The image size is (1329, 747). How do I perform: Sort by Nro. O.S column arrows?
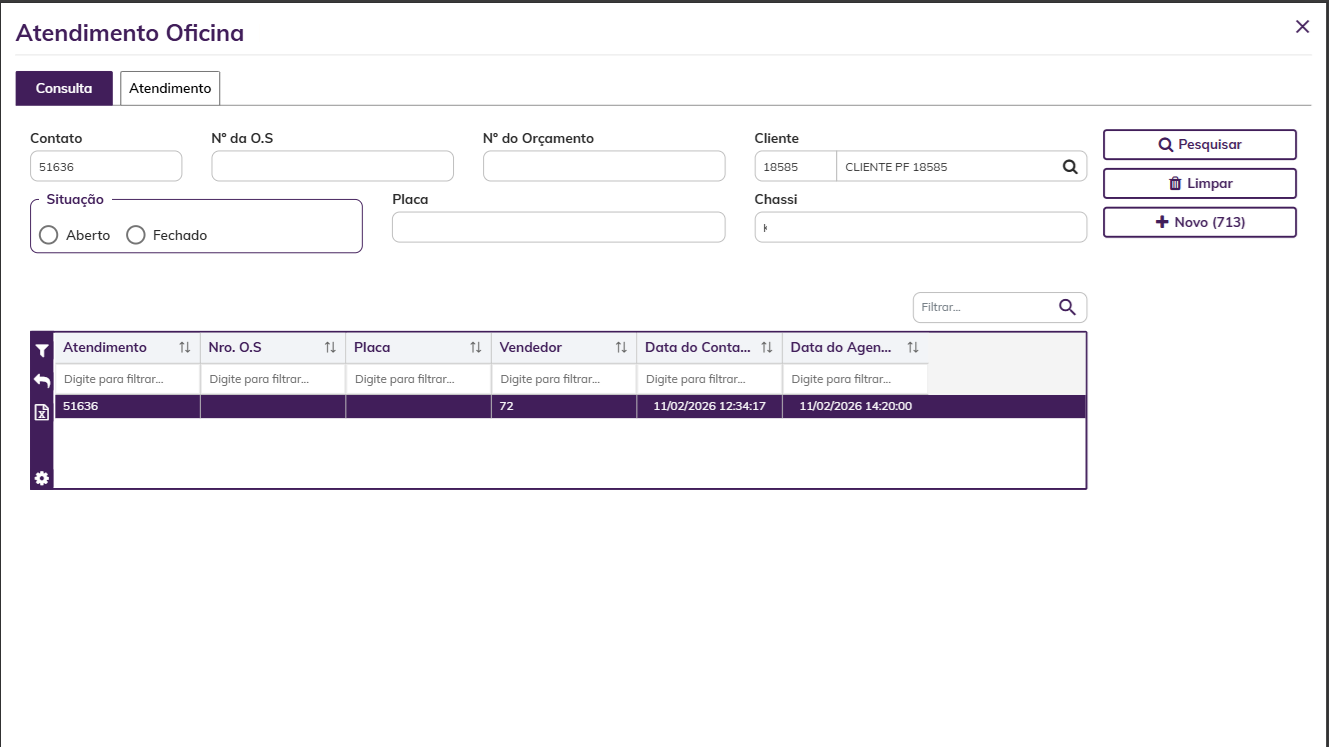click(x=330, y=347)
